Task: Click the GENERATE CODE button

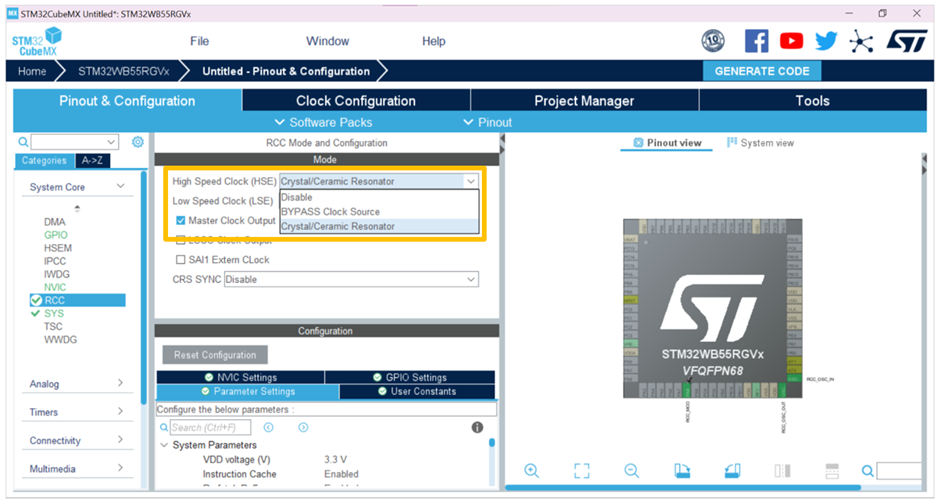Action: [x=762, y=71]
